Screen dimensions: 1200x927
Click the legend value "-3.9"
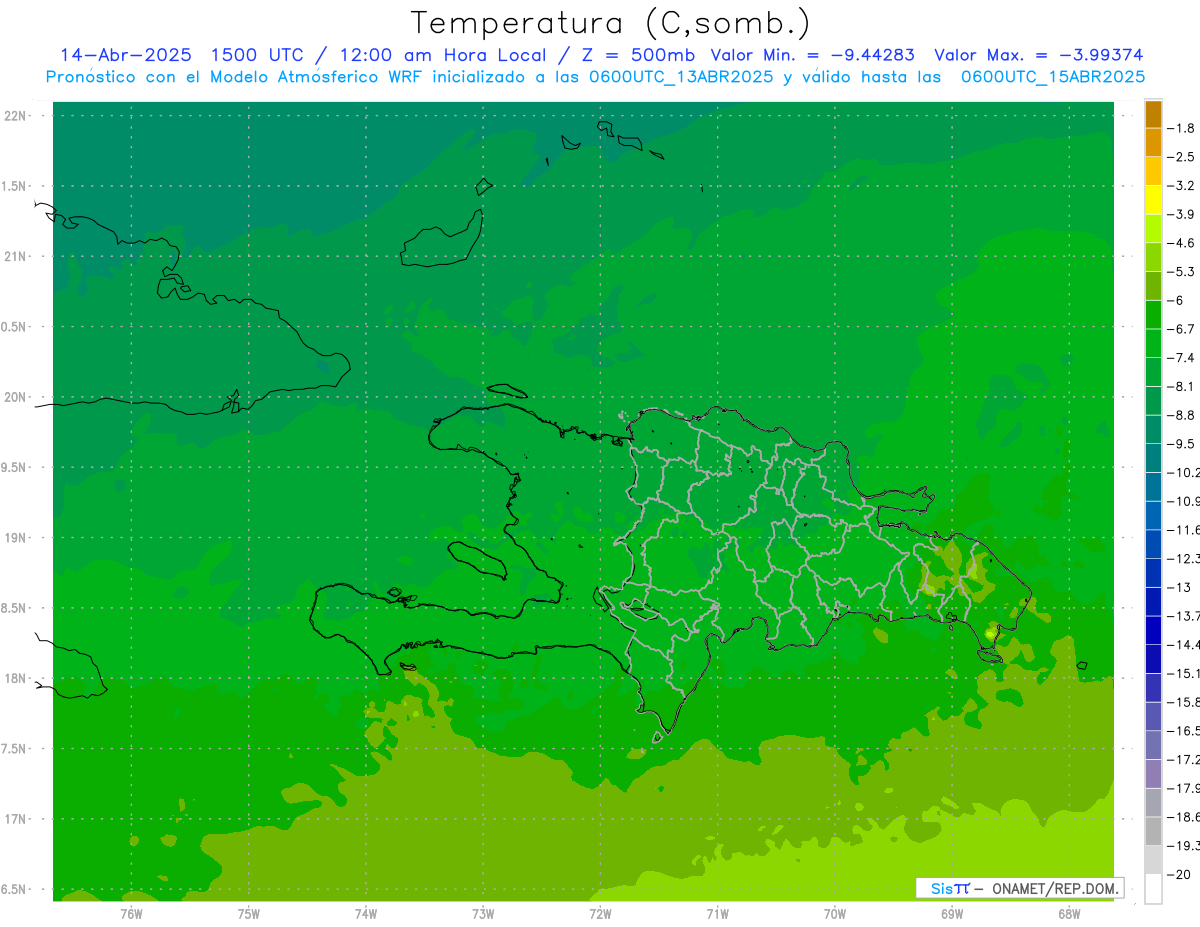[x=1181, y=214]
